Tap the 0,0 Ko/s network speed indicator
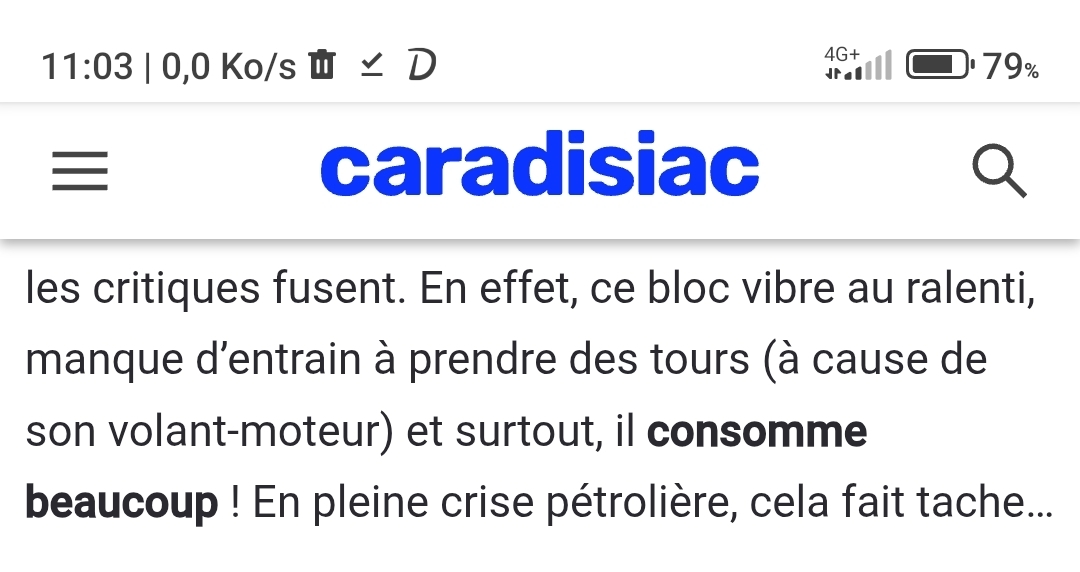The image size is (1080, 572). 229,67
